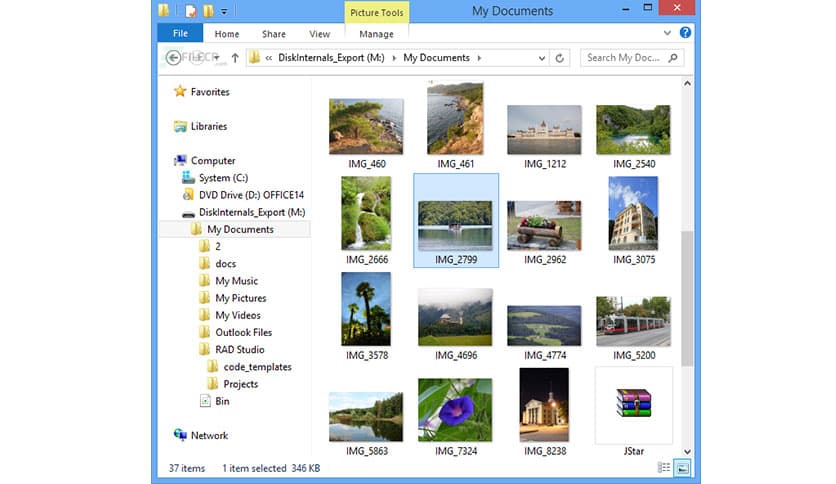Select IMG_2540 thumbnail

(x=633, y=130)
